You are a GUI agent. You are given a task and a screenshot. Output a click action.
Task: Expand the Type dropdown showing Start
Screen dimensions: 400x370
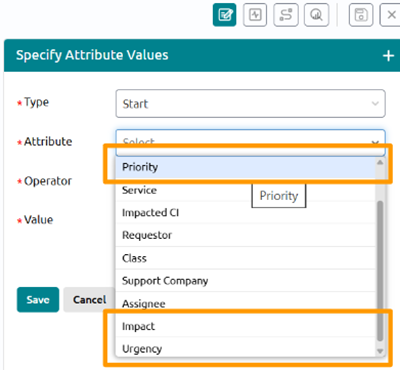[250, 103]
